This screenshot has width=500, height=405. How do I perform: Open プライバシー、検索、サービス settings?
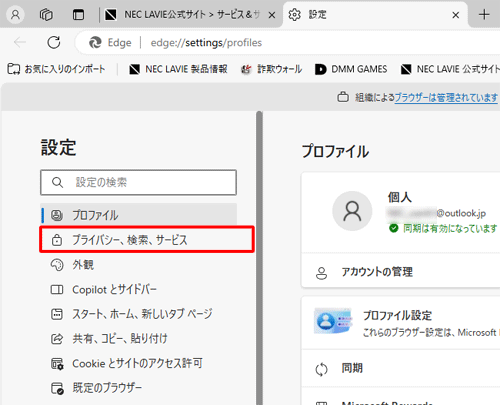point(147,240)
